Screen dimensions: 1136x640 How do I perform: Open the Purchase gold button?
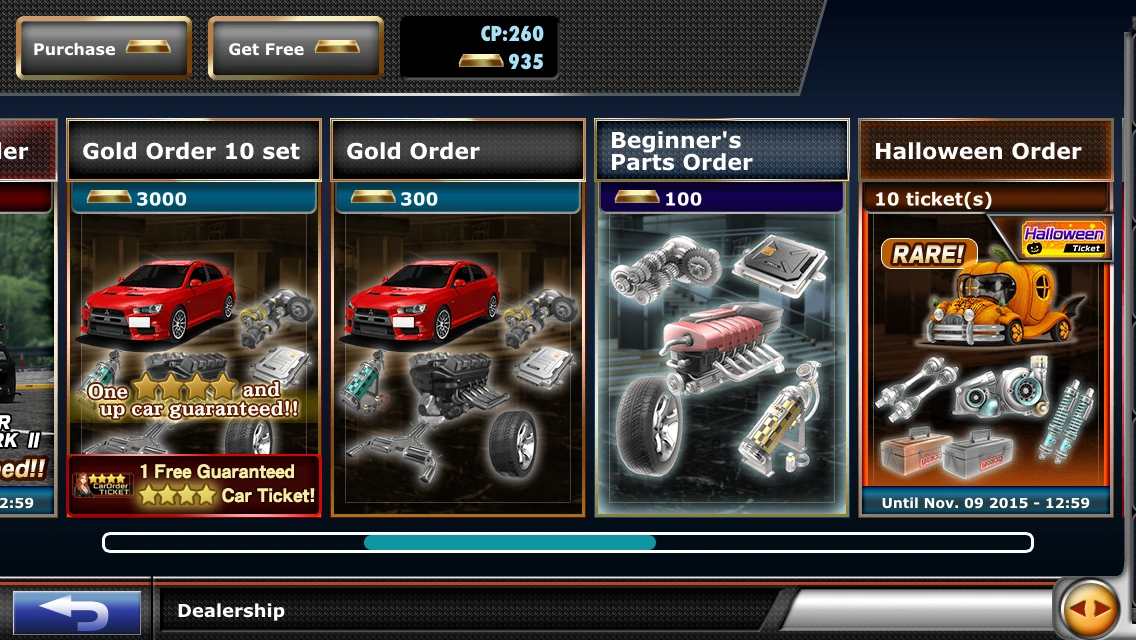pyautogui.click(x=104, y=48)
